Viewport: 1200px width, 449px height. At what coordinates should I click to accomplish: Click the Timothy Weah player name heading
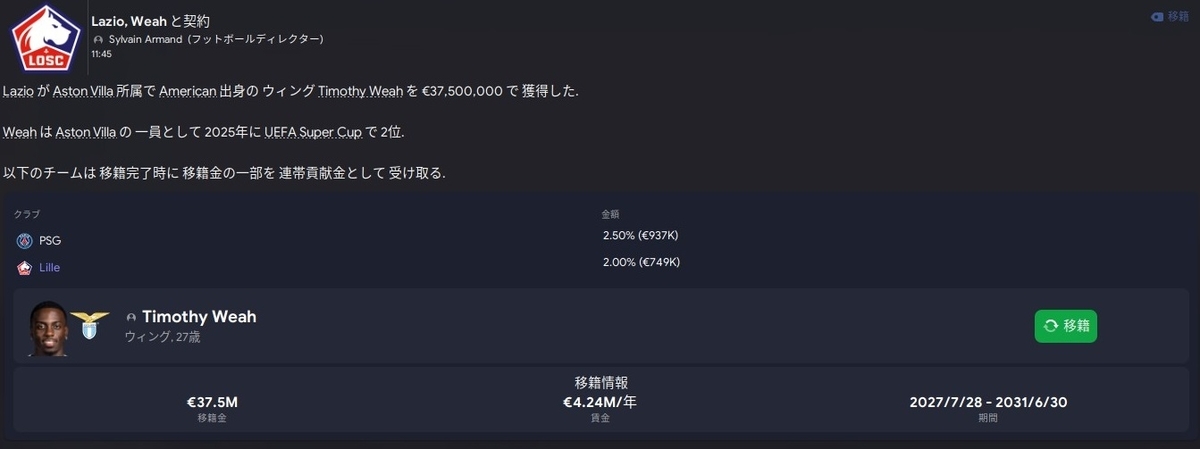tap(199, 317)
